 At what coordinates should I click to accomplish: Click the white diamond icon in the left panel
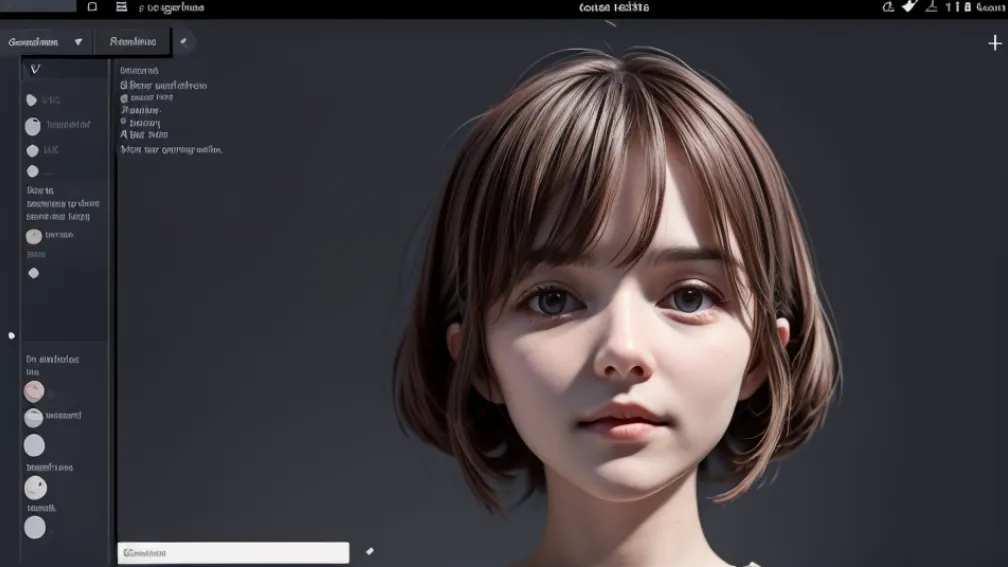(33, 273)
